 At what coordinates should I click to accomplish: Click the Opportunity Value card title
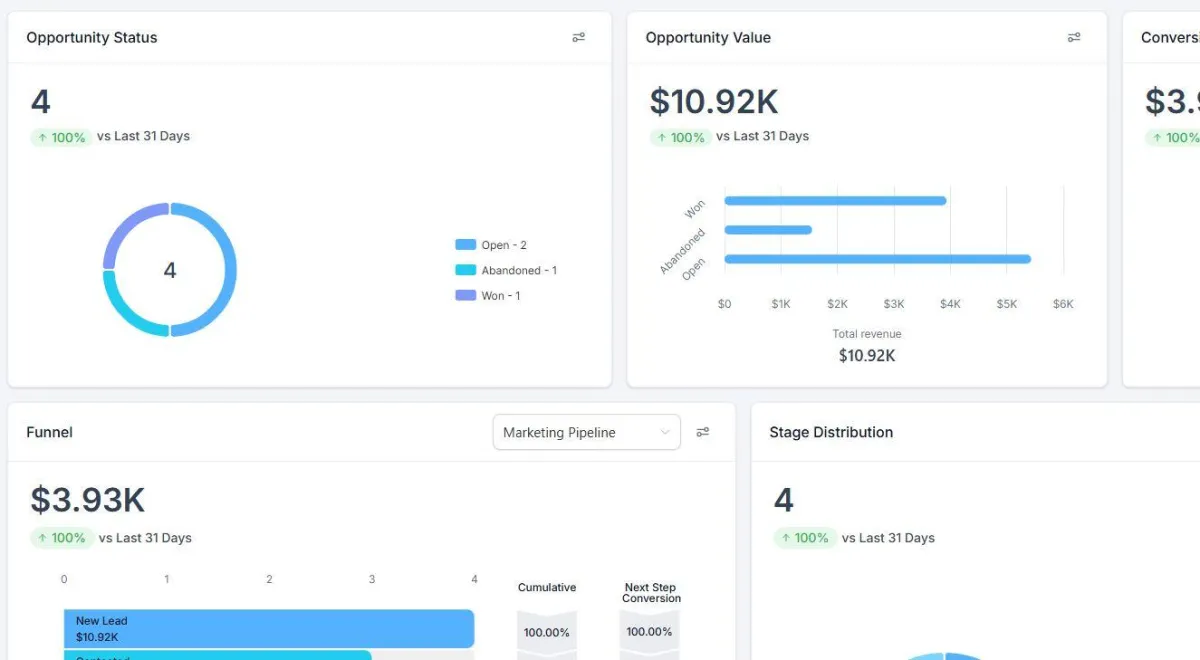point(708,38)
